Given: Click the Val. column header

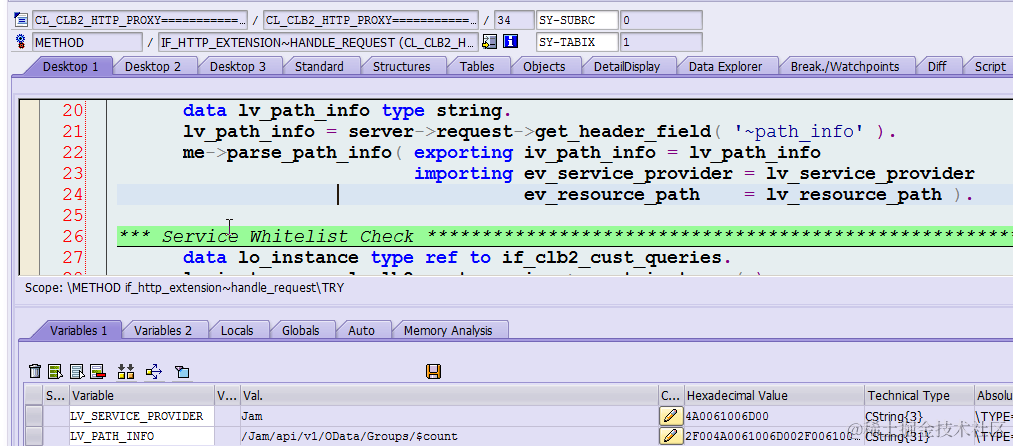Looking at the screenshot, I should coord(449,396).
